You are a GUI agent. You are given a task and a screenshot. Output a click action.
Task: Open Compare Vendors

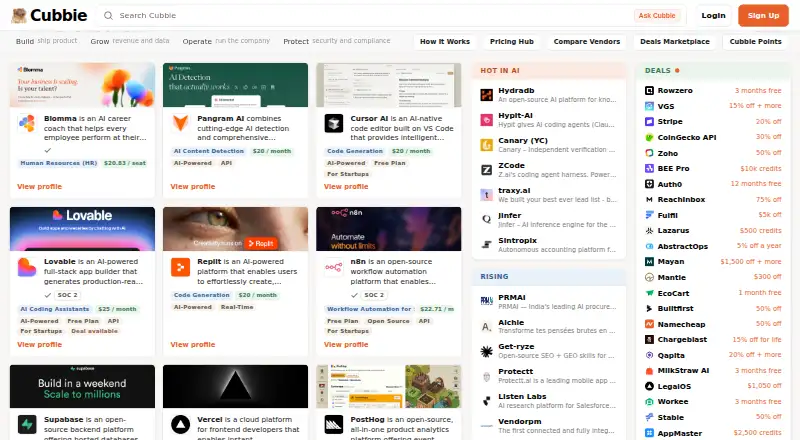point(587,41)
